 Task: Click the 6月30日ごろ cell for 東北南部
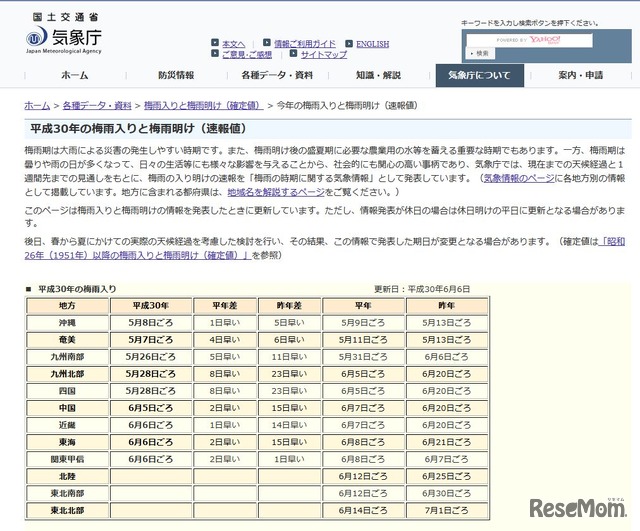click(x=447, y=493)
